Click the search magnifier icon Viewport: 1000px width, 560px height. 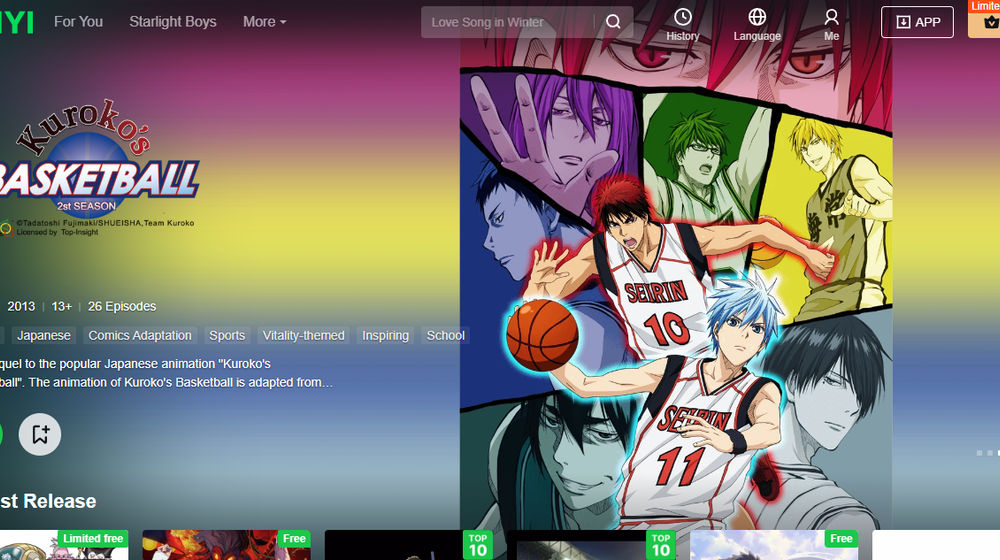click(613, 22)
